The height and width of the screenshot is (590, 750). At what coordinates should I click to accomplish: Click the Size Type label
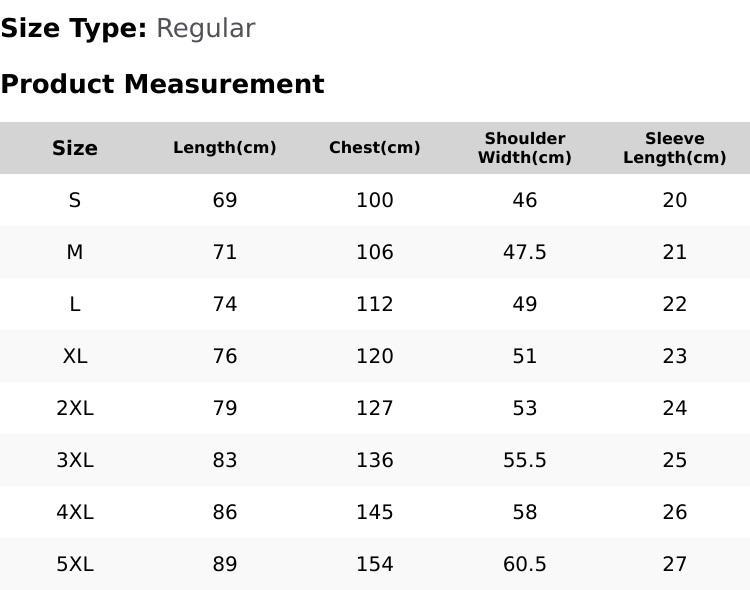74,29
